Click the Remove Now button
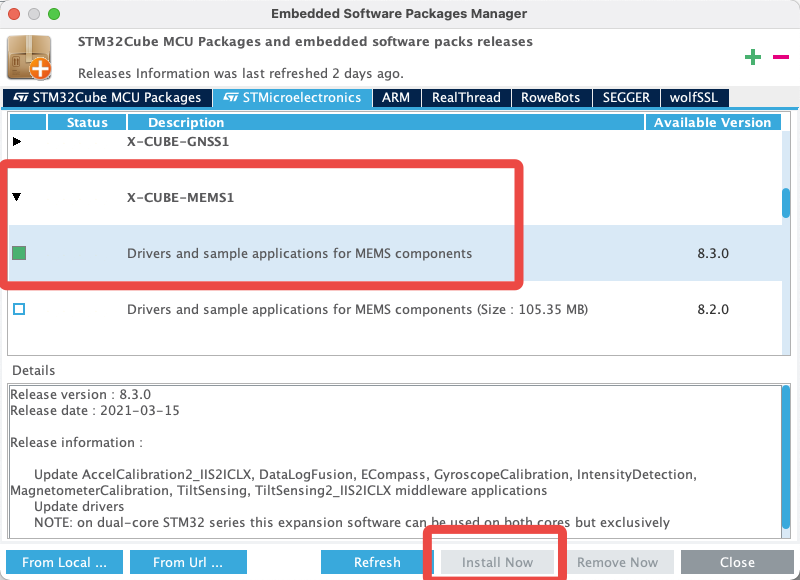The height and width of the screenshot is (580, 800). point(617,562)
